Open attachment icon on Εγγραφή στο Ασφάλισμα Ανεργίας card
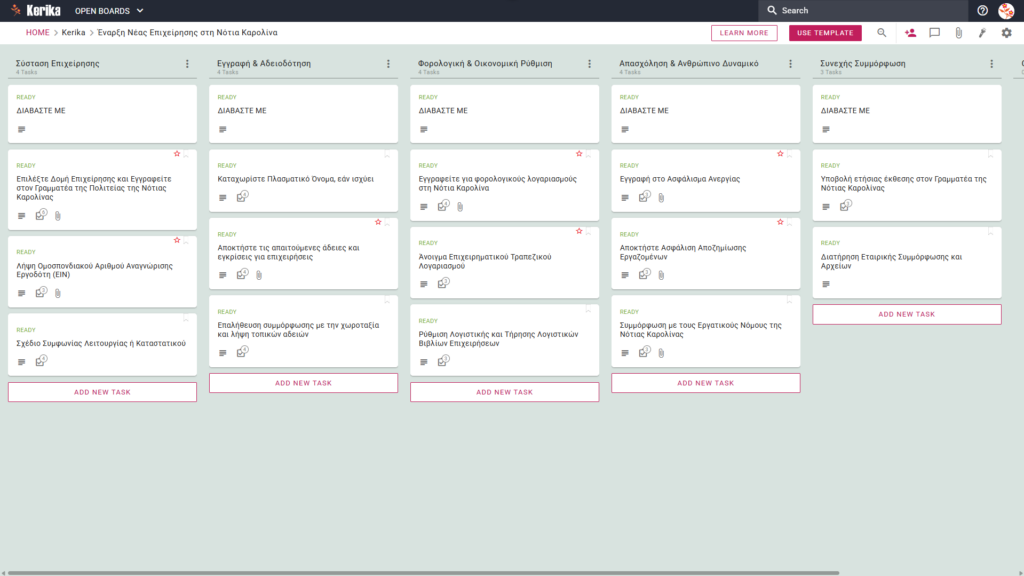This screenshot has width=1024, height=576. point(661,197)
